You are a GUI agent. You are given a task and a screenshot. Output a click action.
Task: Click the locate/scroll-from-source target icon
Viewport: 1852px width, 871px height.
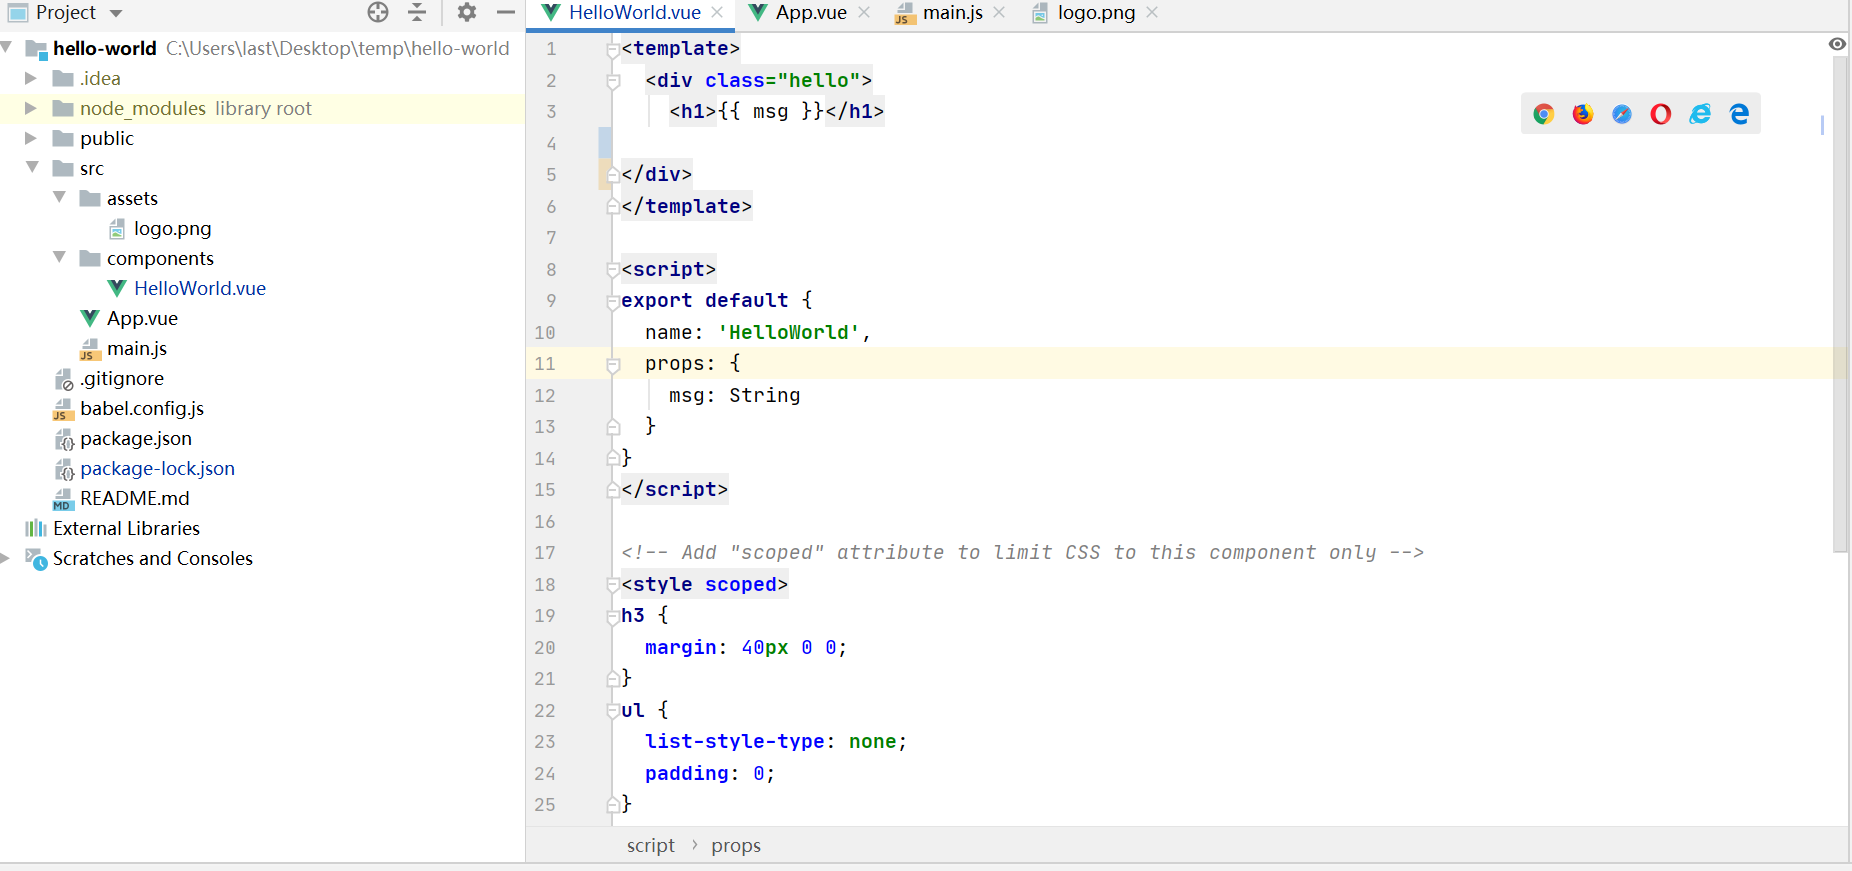point(378,12)
